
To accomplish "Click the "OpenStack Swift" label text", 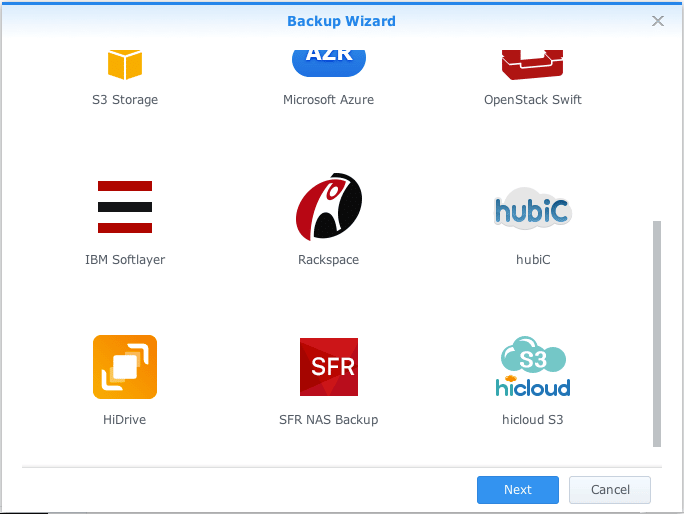I will click(533, 100).
